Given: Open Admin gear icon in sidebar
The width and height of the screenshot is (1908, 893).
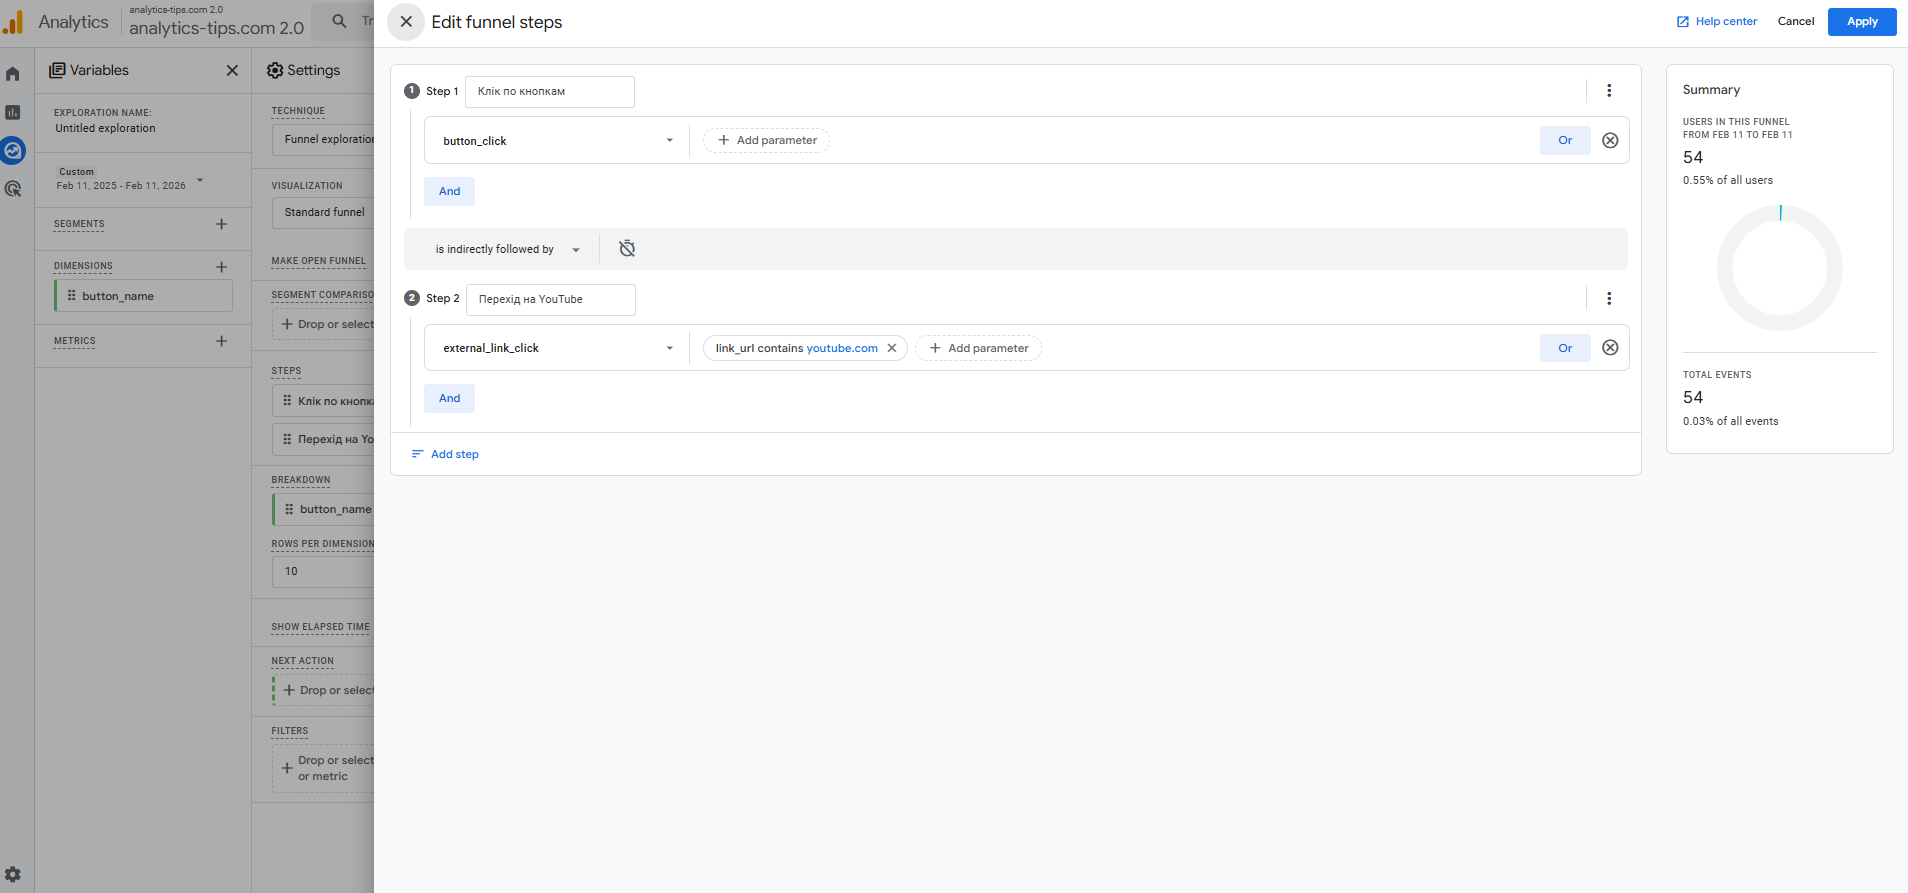Looking at the screenshot, I should tap(13, 874).
